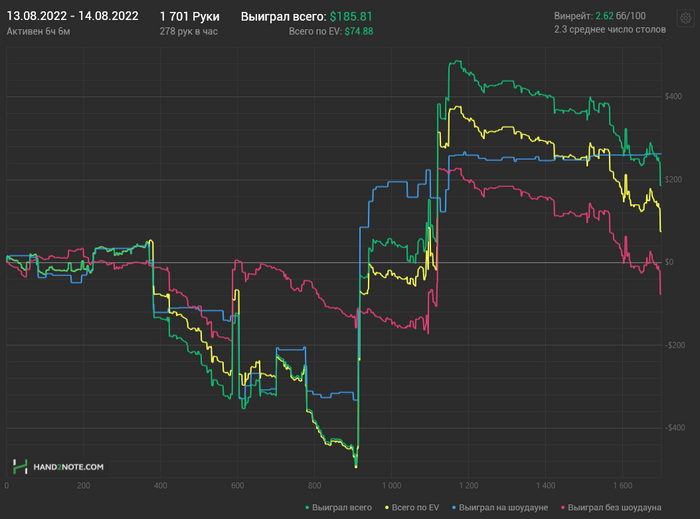Click the '$200' y-axis label
The height and width of the screenshot is (519, 700).
pyautogui.click(x=673, y=179)
